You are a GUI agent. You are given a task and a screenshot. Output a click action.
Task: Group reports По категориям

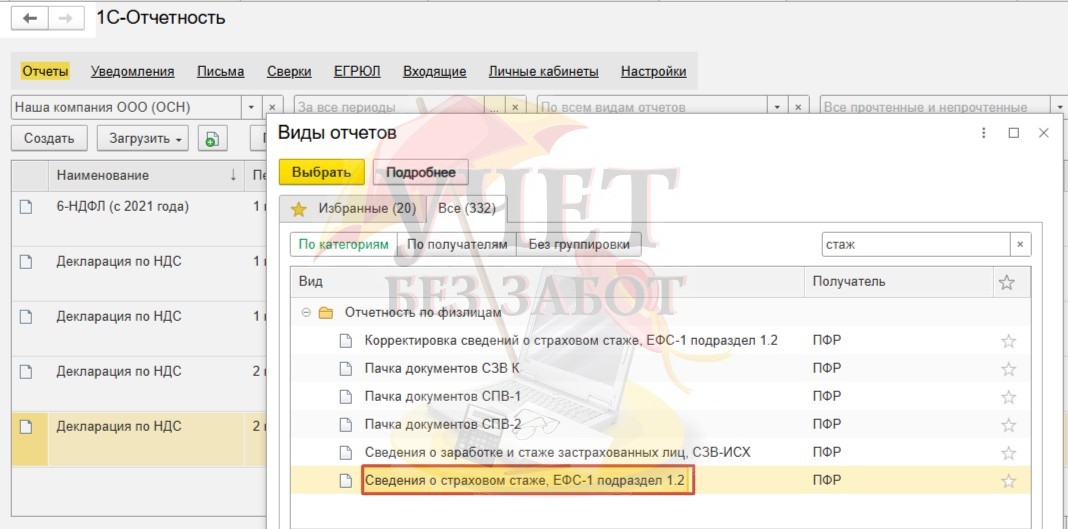click(344, 244)
